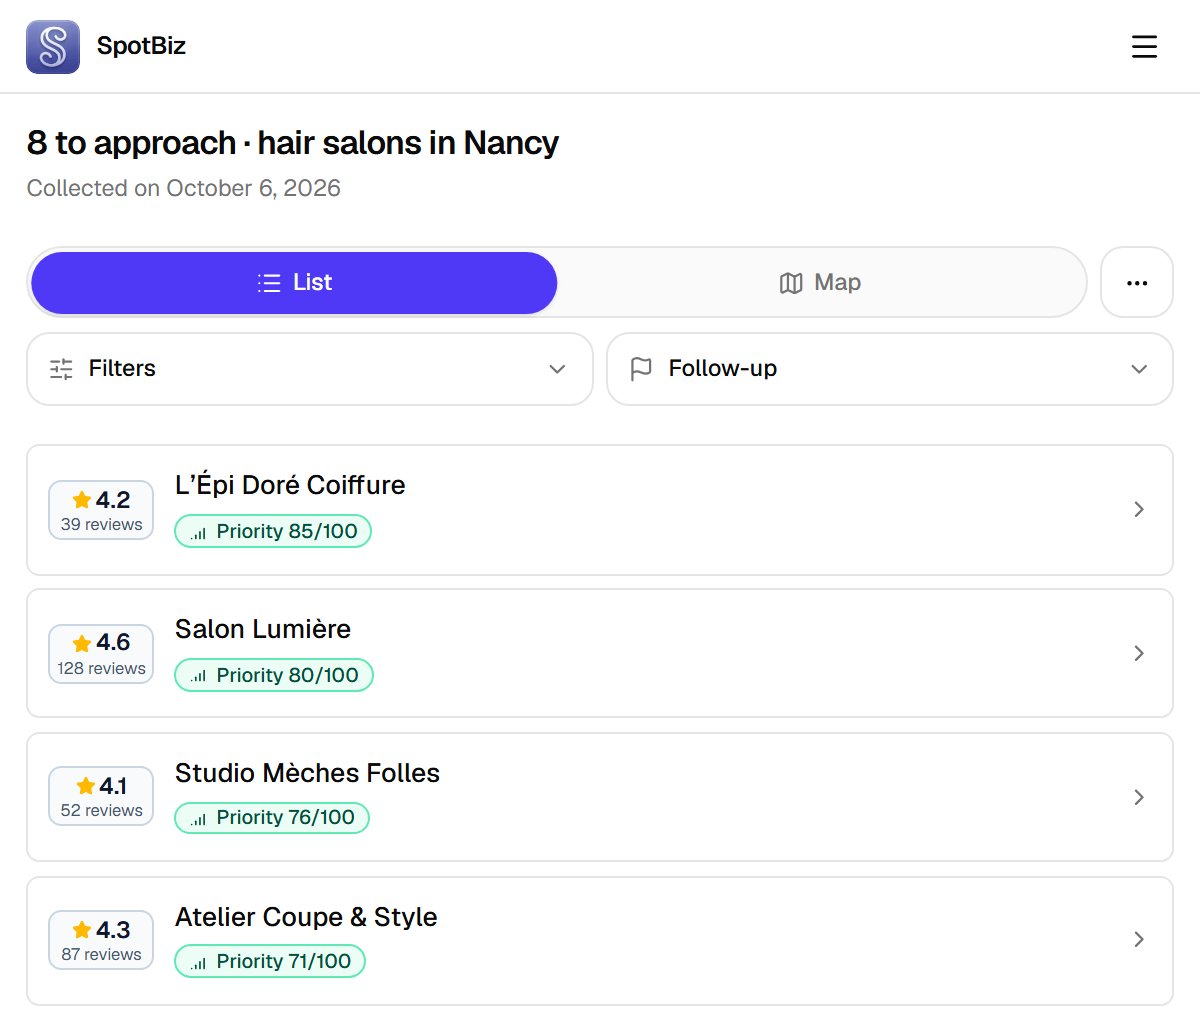
Task: Click the 4.2 rating box with 39 reviews
Action: pos(101,510)
